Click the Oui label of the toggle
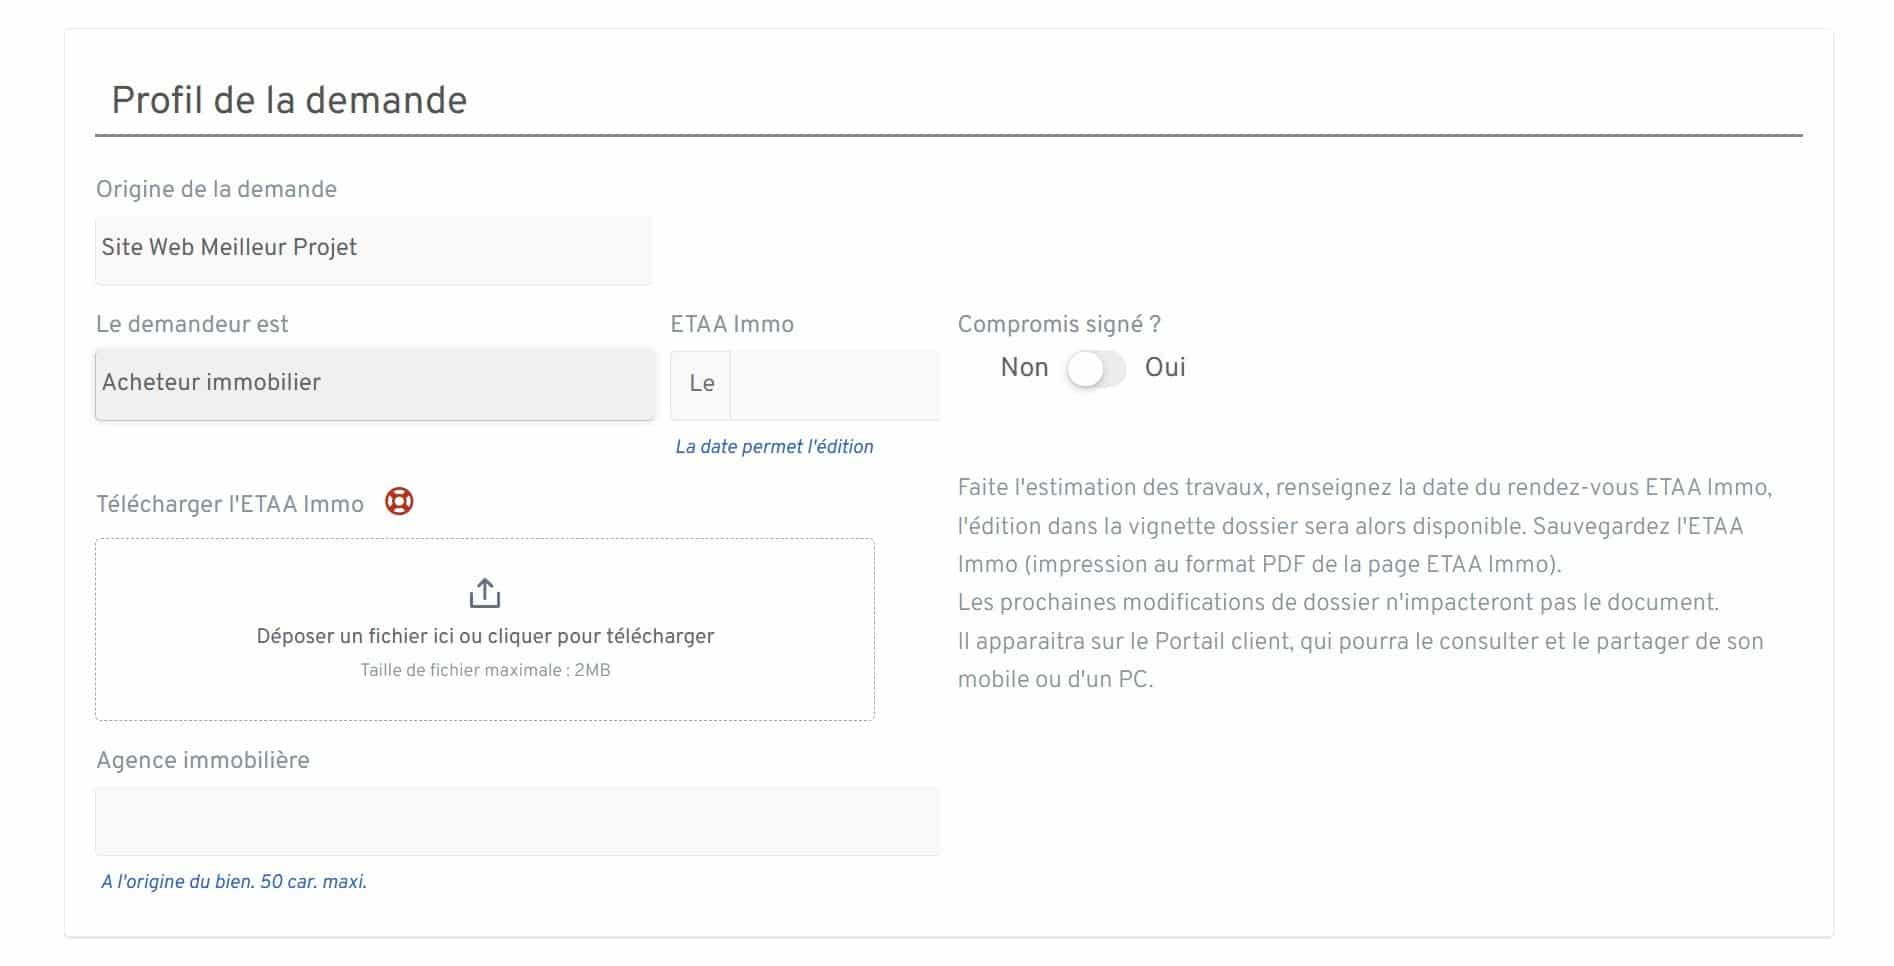The image size is (1894, 966). pyautogui.click(x=1165, y=368)
